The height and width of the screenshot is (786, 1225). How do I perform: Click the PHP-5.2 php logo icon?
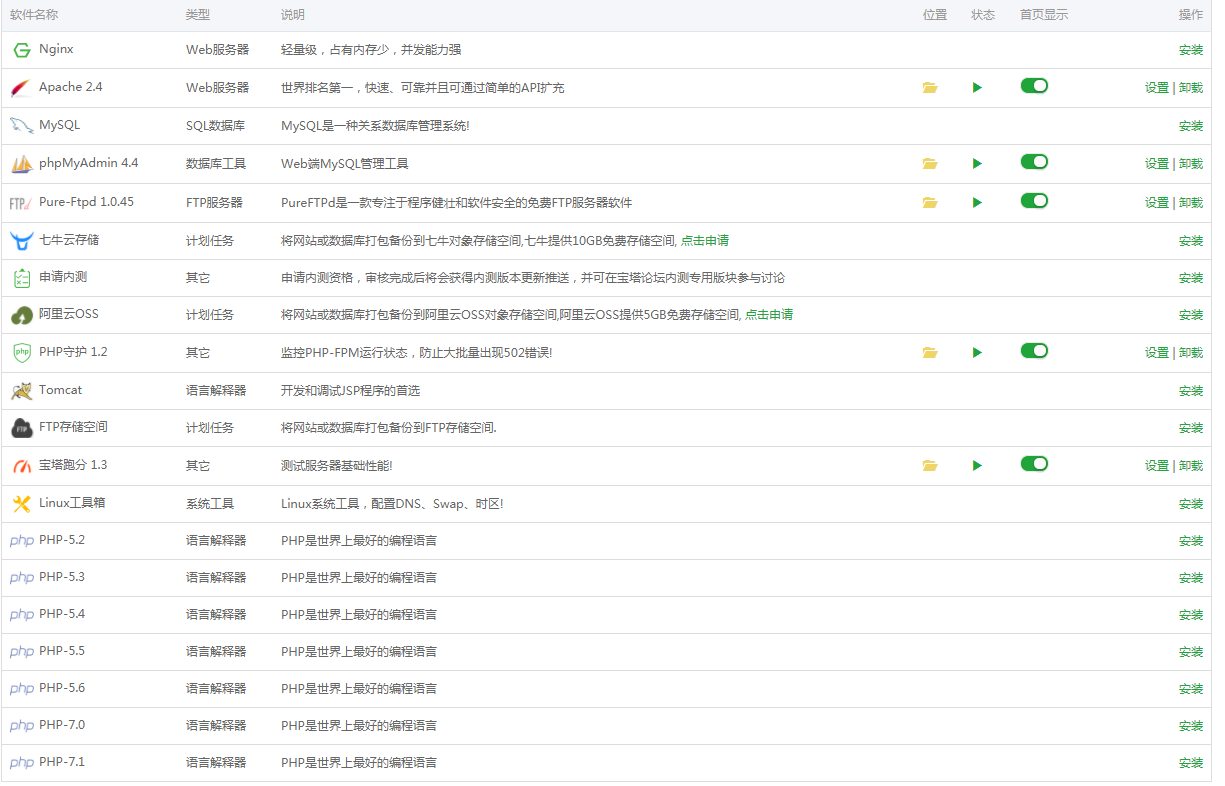[x=22, y=541]
